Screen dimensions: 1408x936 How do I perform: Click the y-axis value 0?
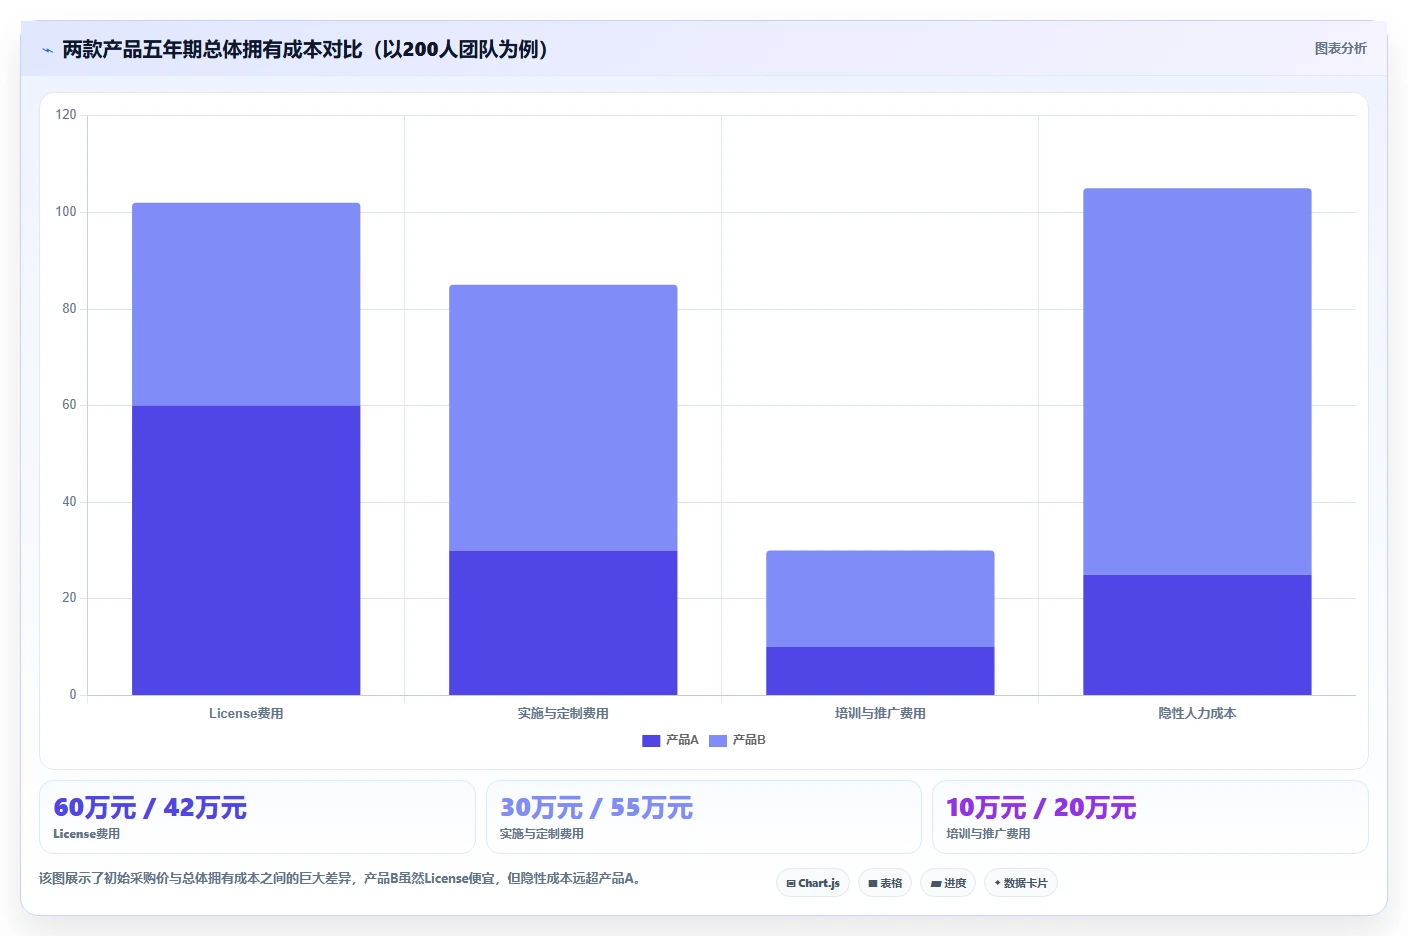73,695
